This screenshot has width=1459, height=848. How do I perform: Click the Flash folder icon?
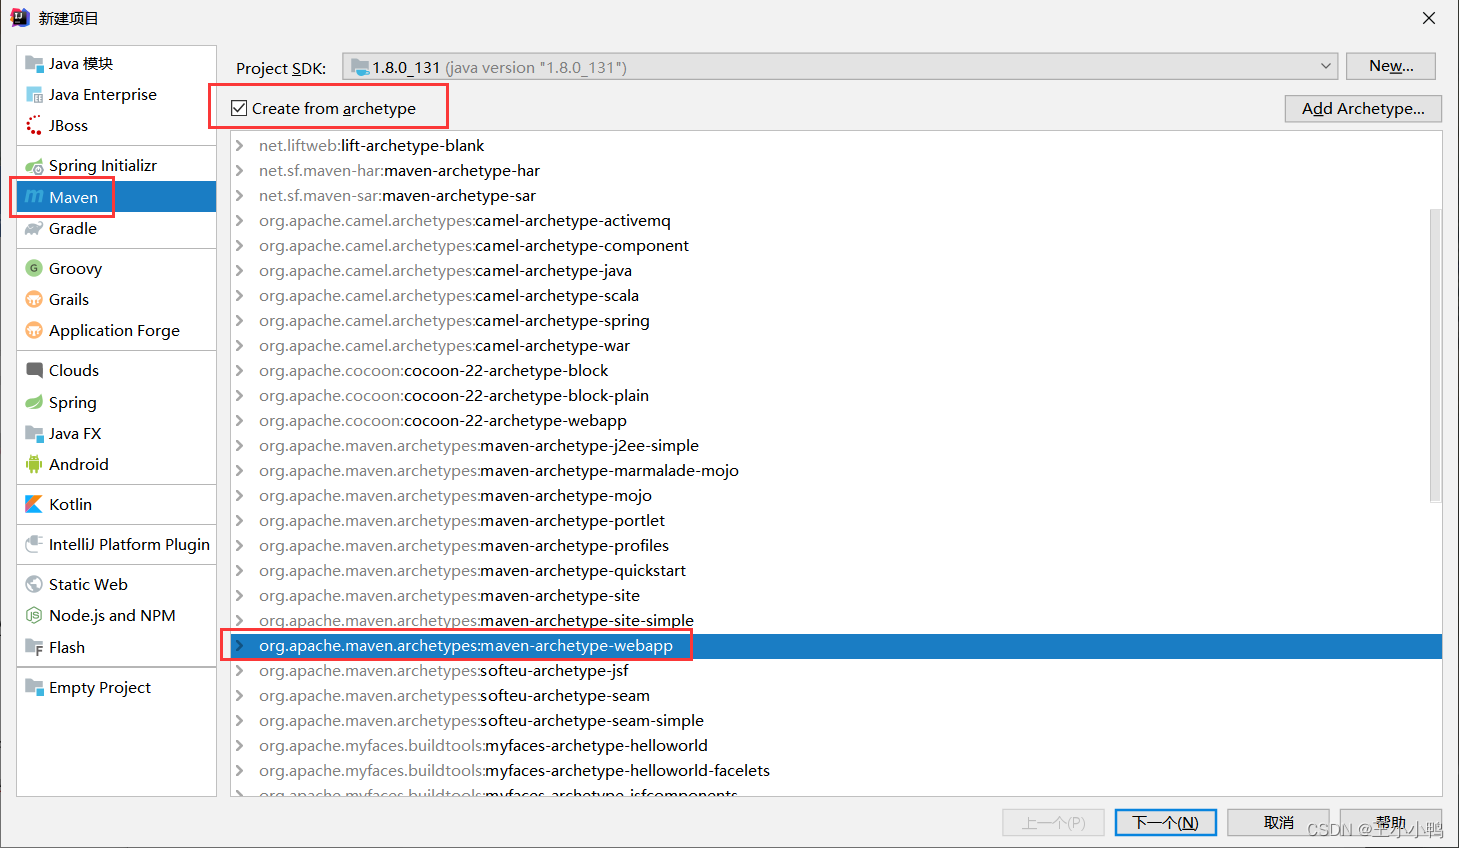pos(34,647)
